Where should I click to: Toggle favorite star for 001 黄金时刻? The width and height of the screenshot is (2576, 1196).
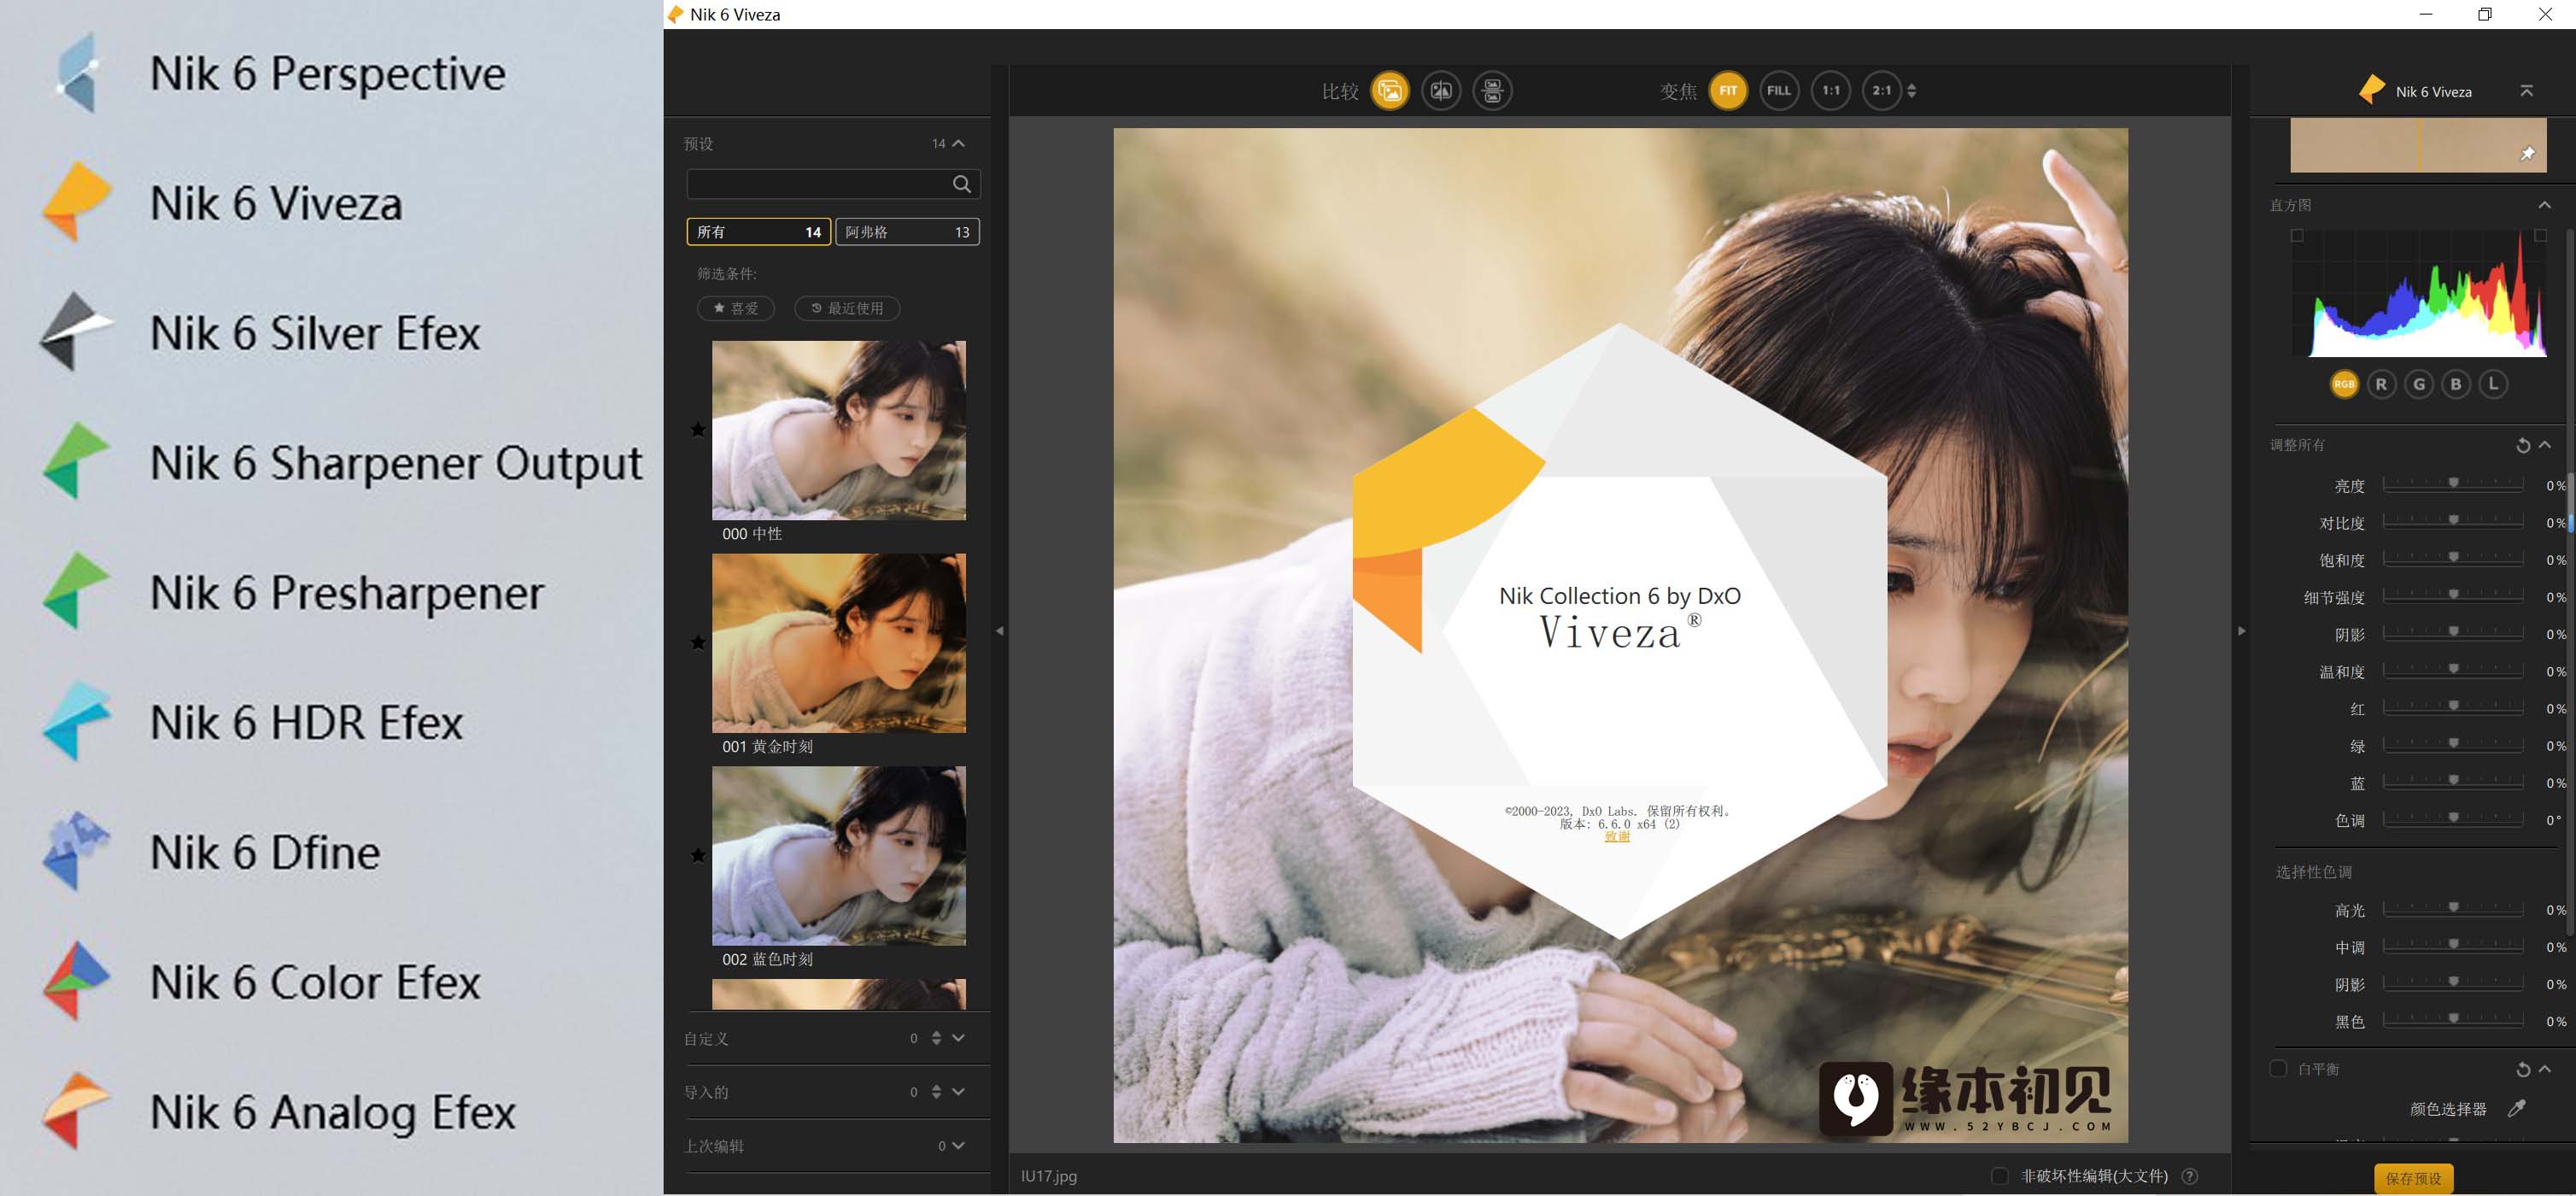698,643
